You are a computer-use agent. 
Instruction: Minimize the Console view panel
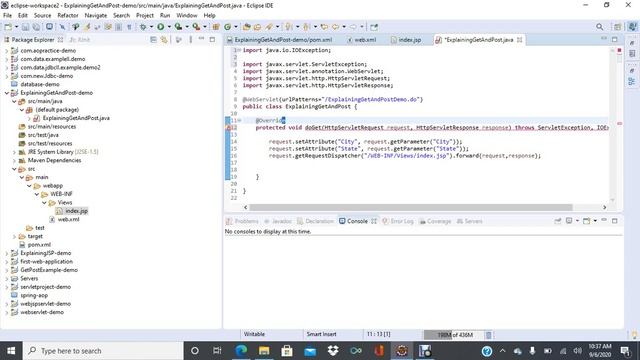point(604,220)
